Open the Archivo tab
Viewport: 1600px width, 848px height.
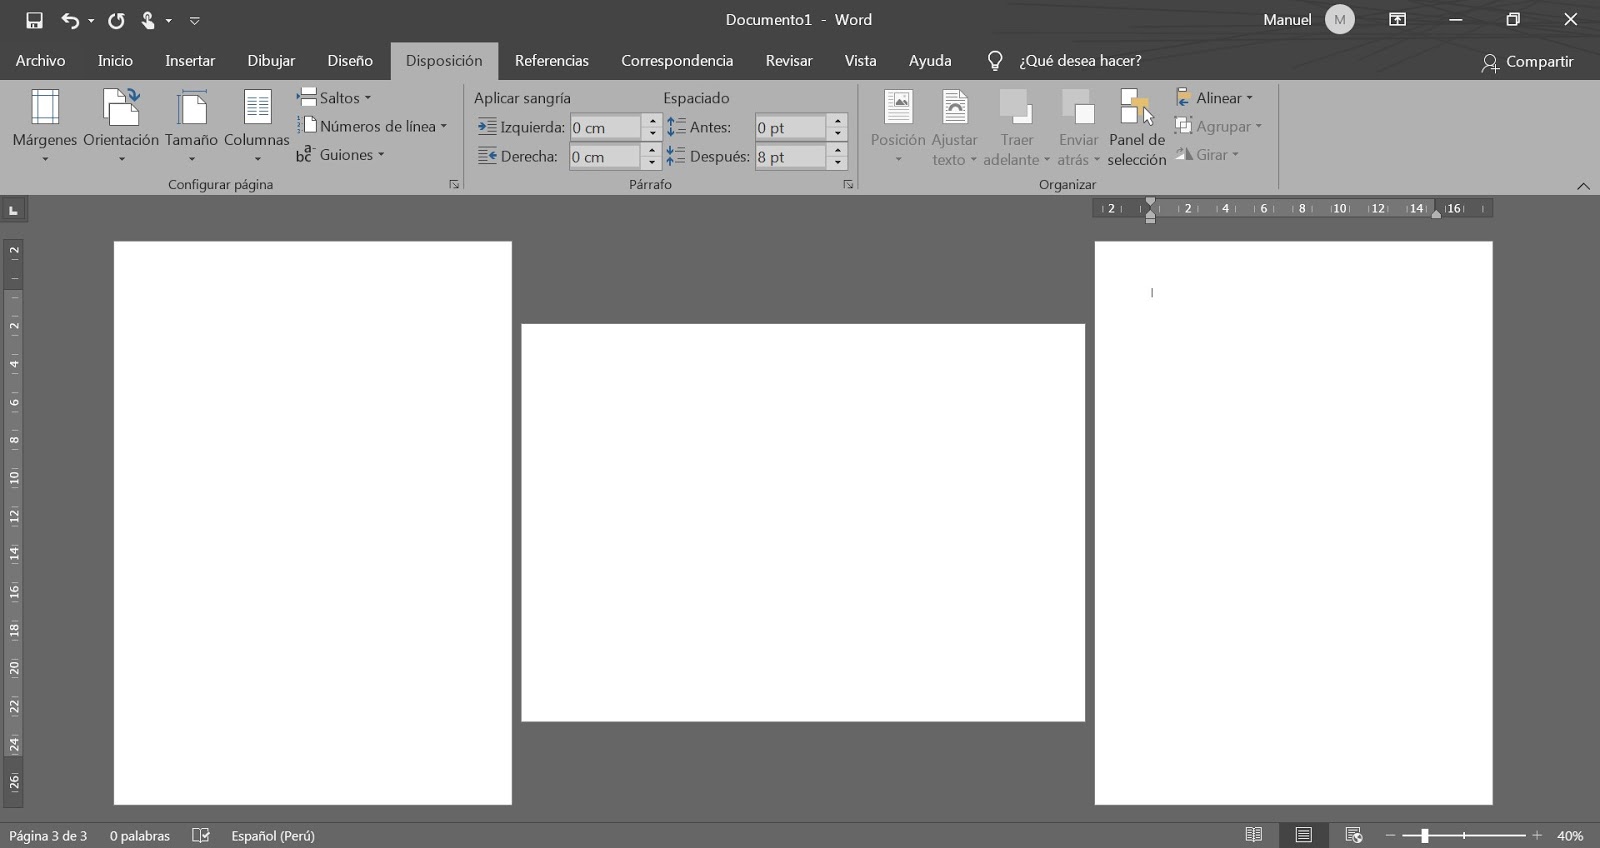click(x=40, y=61)
